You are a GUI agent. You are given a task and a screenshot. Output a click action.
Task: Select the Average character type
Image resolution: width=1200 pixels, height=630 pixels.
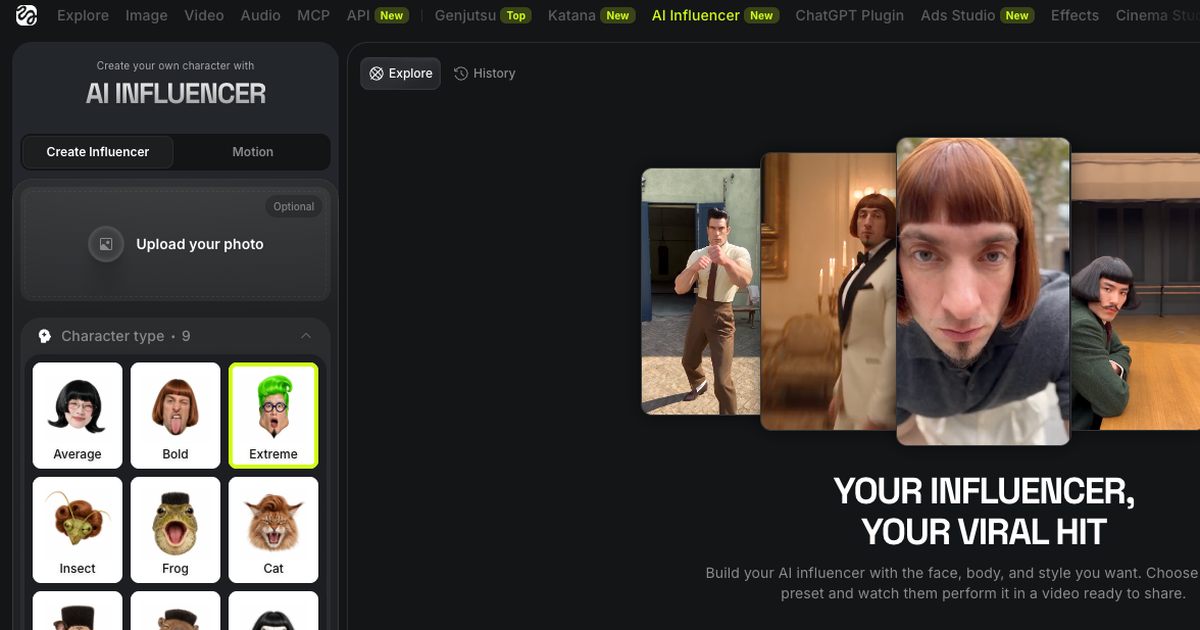[78, 415]
